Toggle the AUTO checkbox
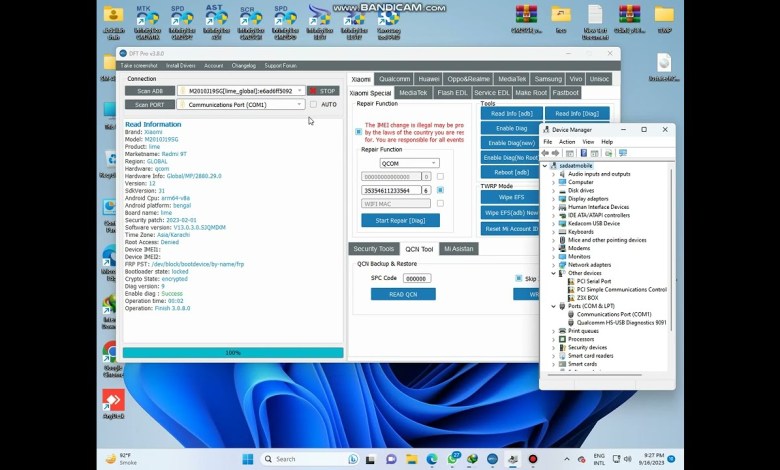780x470 pixels. point(313,104)
